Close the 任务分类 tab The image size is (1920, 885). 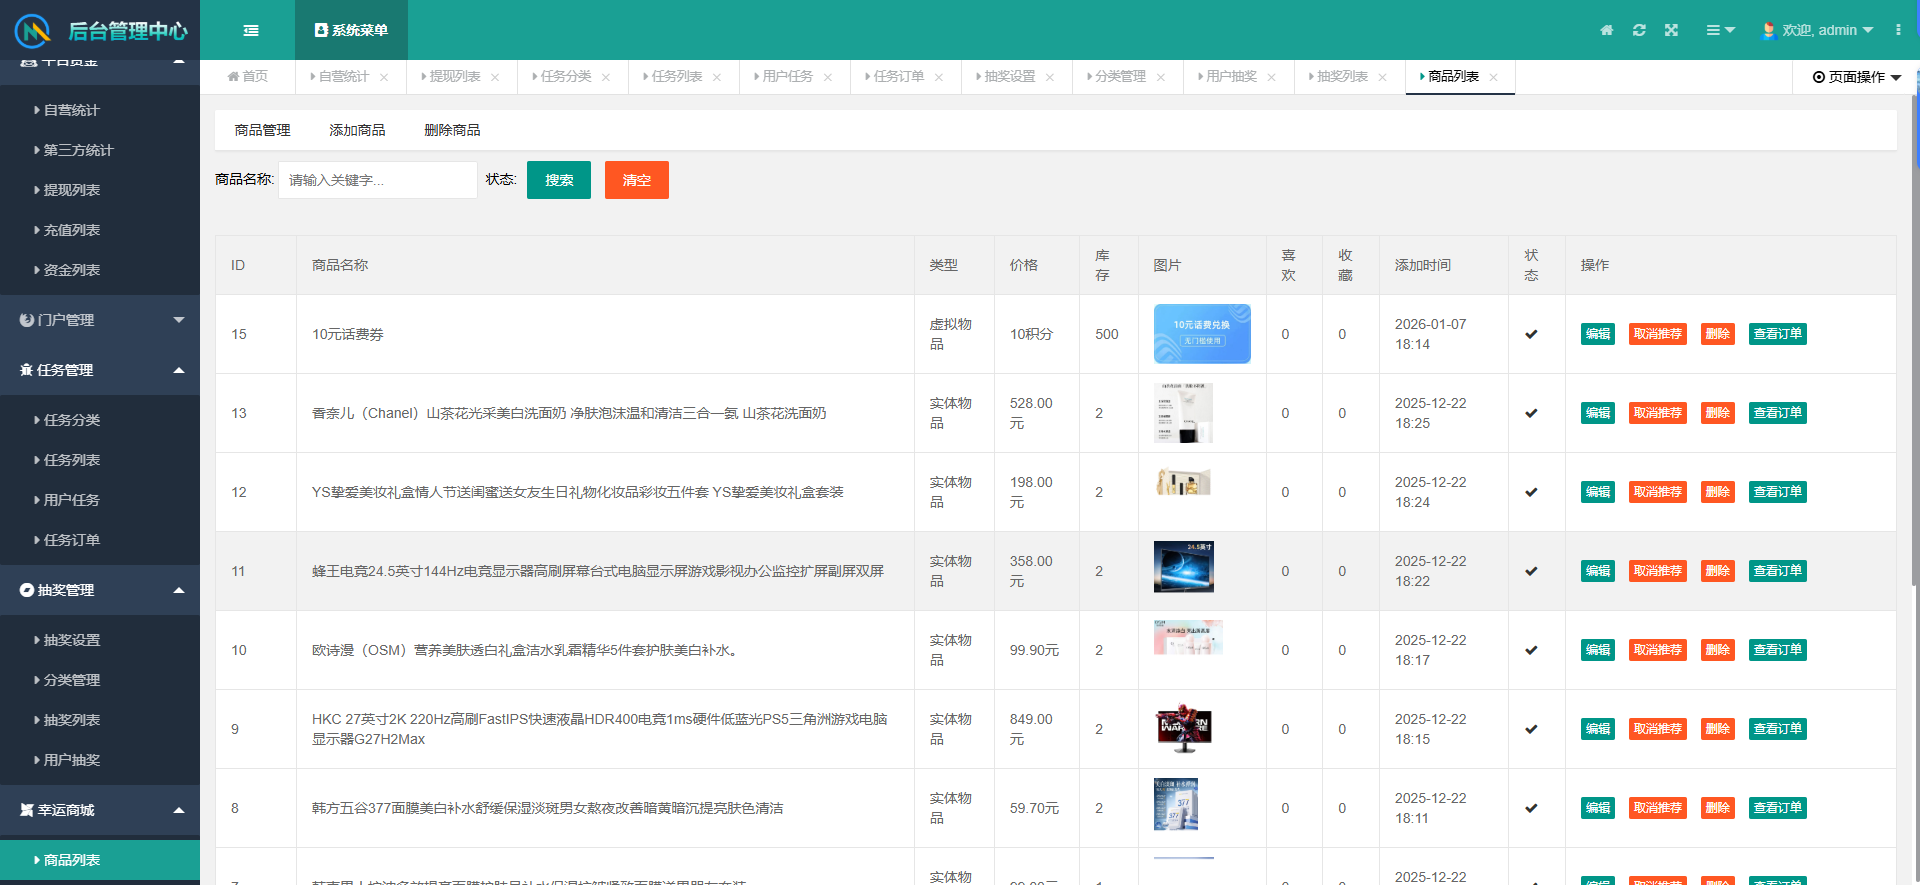(605, 77)
